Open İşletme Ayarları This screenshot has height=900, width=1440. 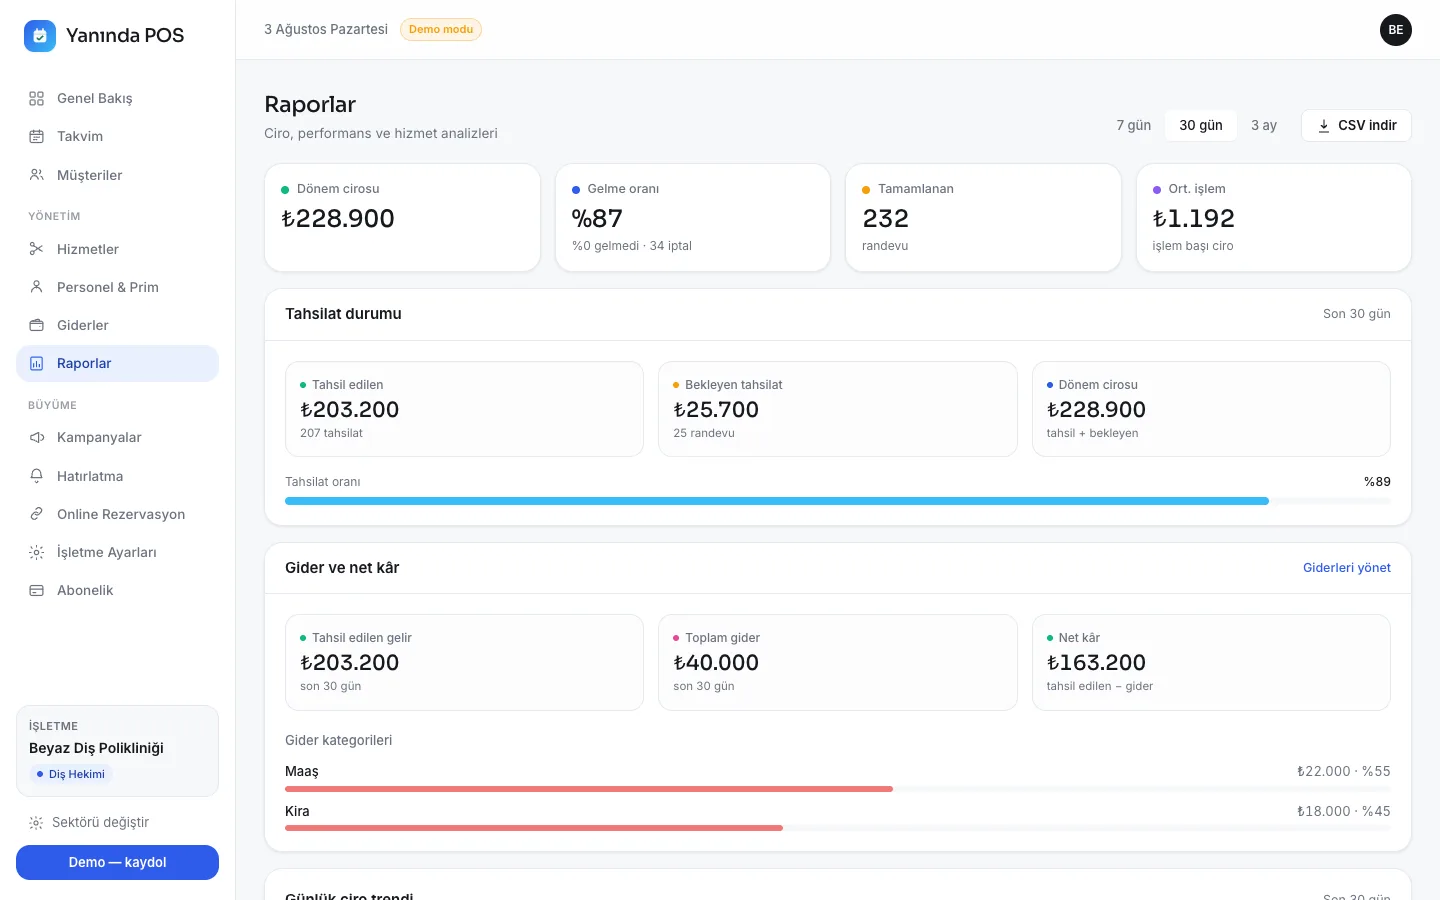(117, 552)
